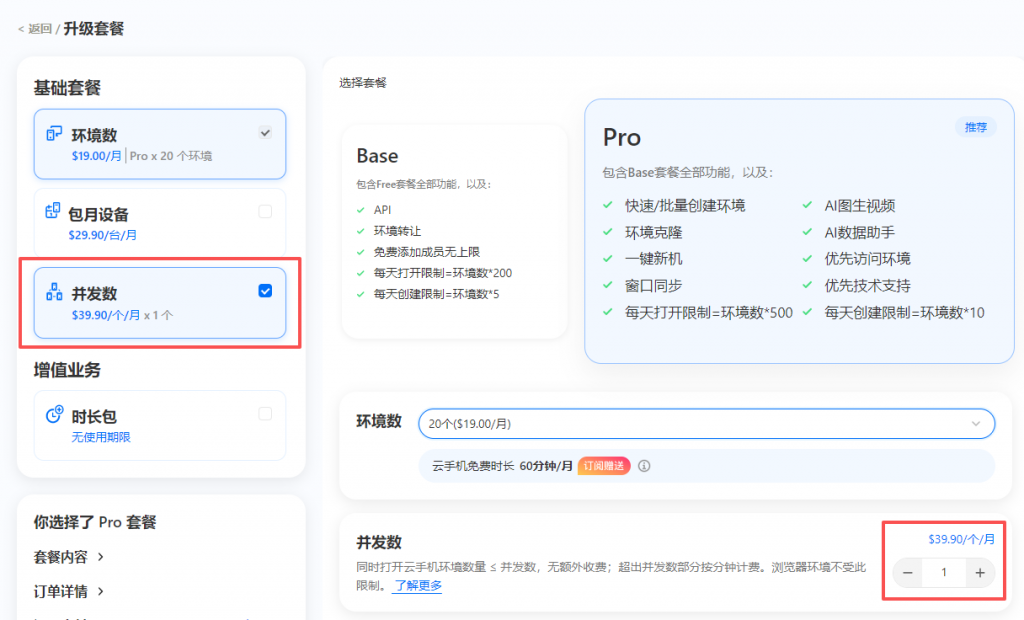
Task: Click the 并发数 quantity input field
Action: 943,573
